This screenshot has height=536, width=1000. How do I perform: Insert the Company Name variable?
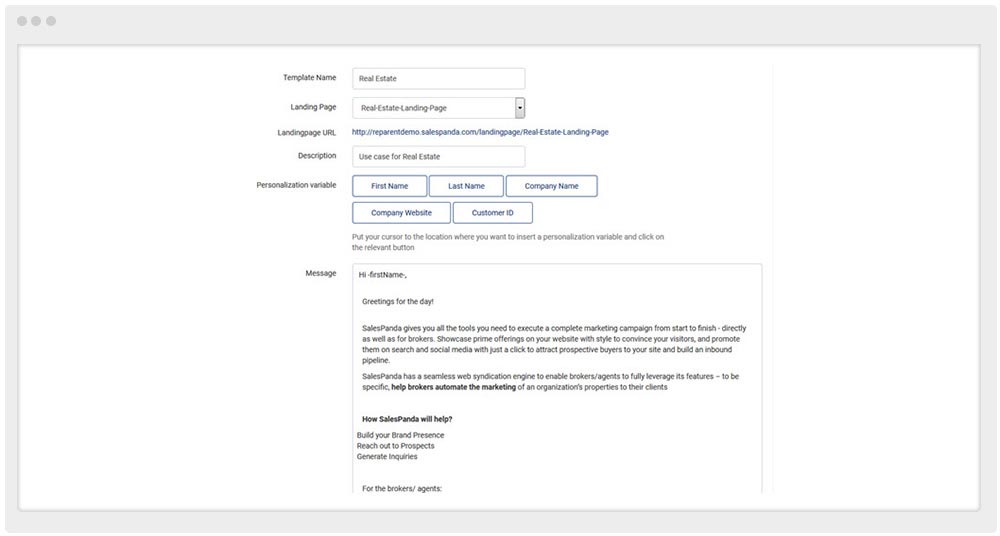[552, 186]
